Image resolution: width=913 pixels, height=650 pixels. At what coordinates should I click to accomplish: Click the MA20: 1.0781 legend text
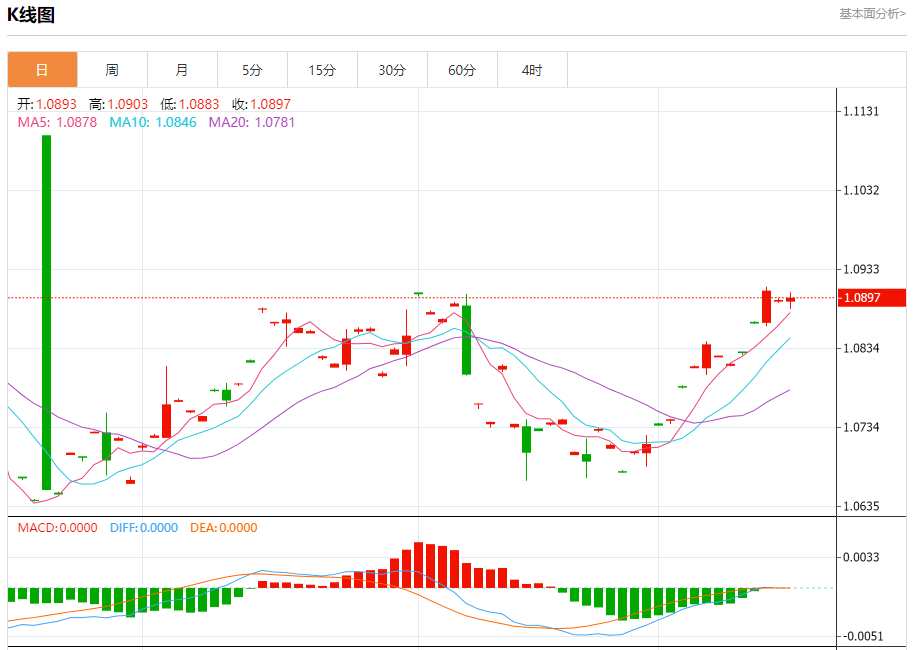(252, 122)
